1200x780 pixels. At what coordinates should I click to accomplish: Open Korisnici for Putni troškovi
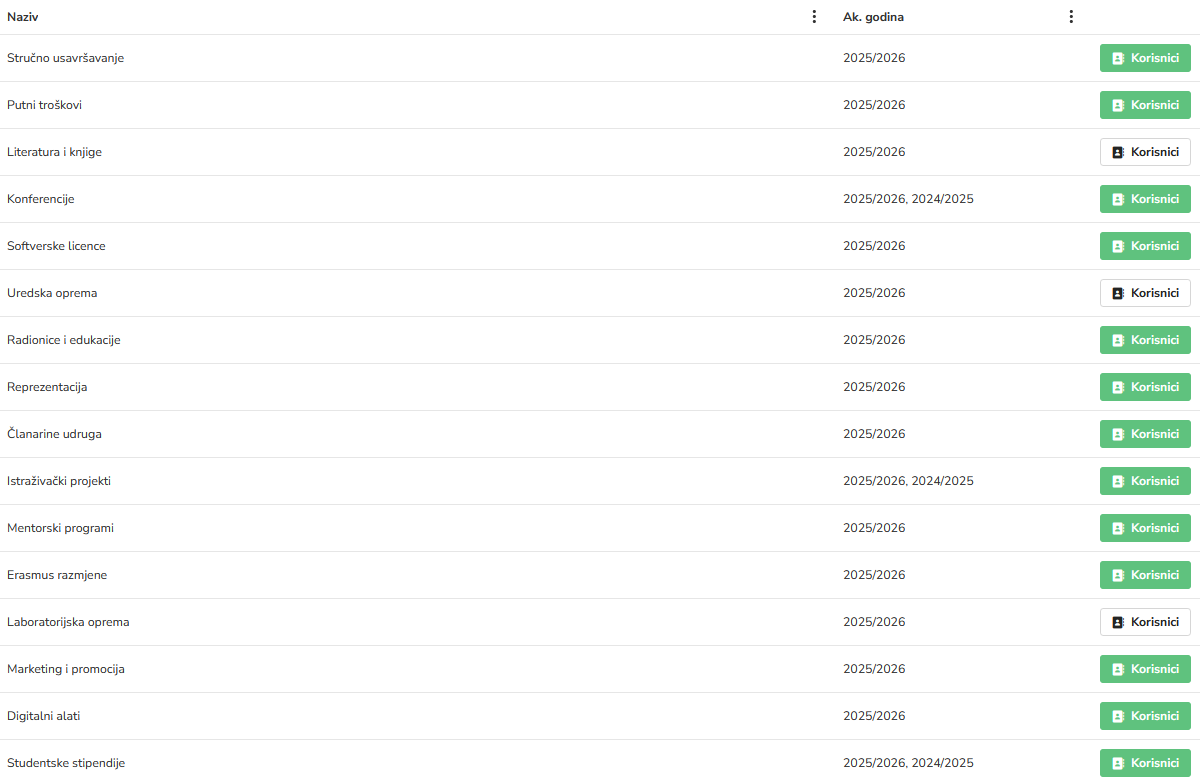click(x=1145, y=105)
